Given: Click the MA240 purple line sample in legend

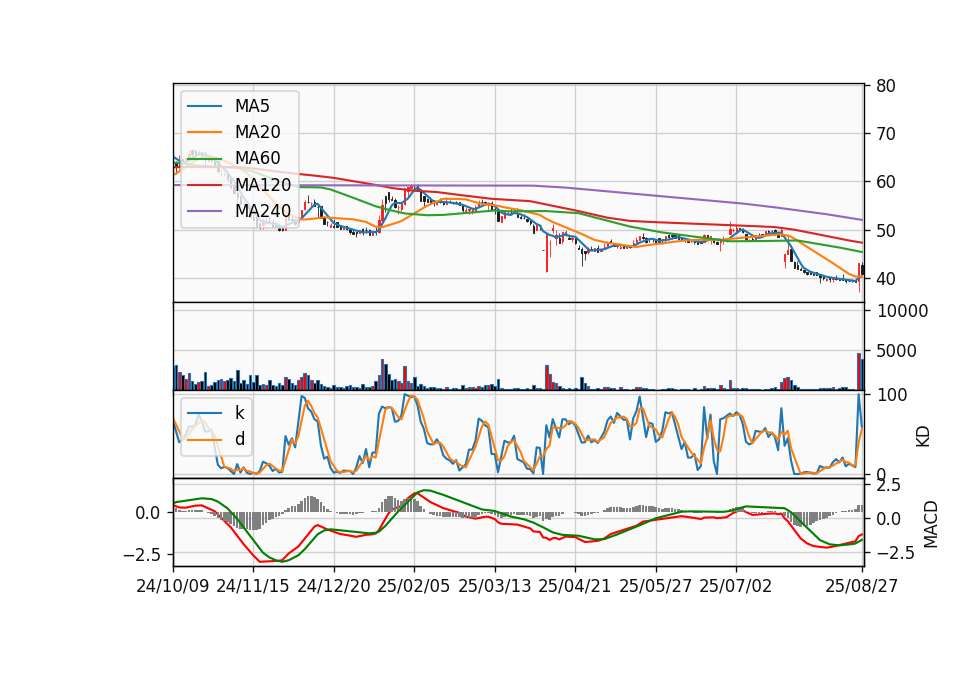Looking at the screenshot, I should tap(204, 211).
